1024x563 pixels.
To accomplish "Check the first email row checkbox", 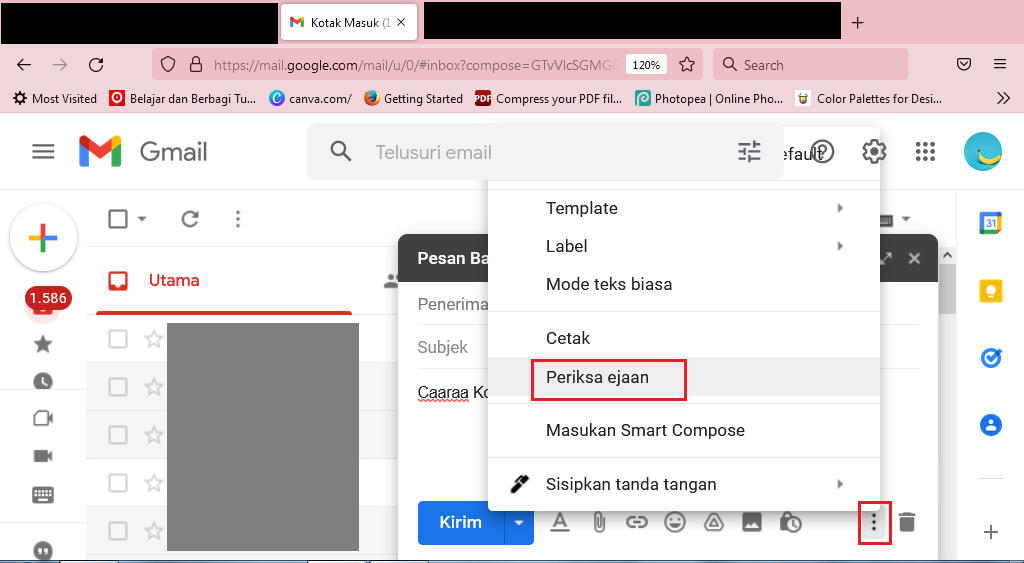I will (x=118, y=340).
